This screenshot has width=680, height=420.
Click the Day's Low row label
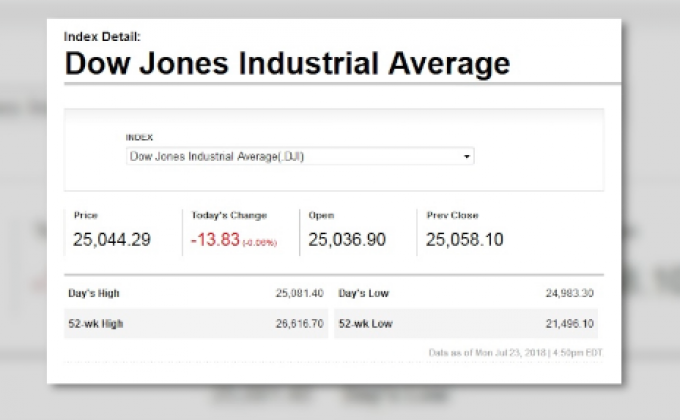(x=364, y=293)
